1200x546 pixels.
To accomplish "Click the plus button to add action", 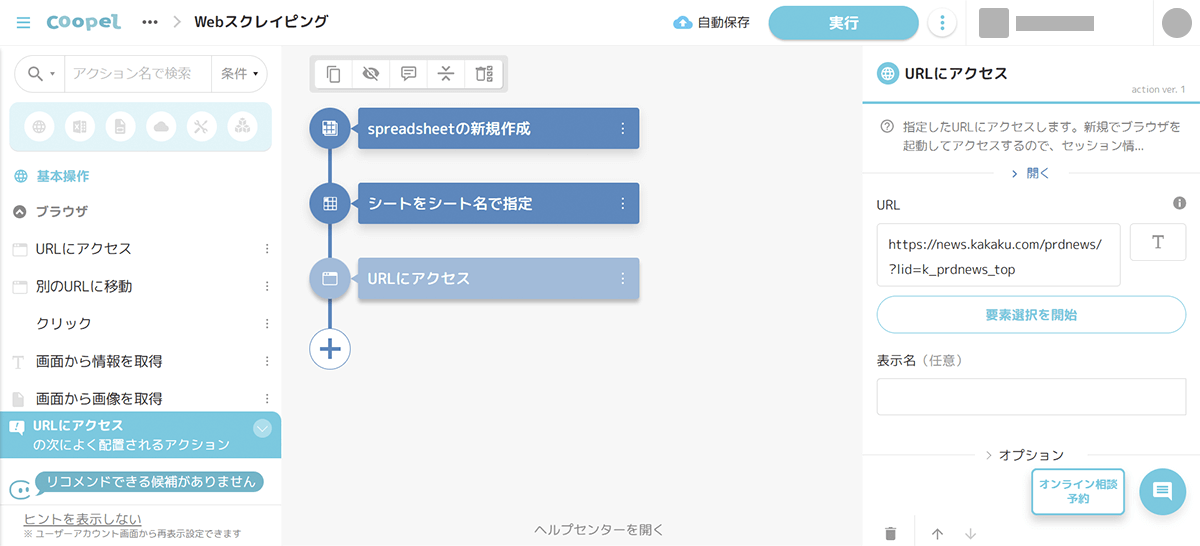I will point(330,349).
